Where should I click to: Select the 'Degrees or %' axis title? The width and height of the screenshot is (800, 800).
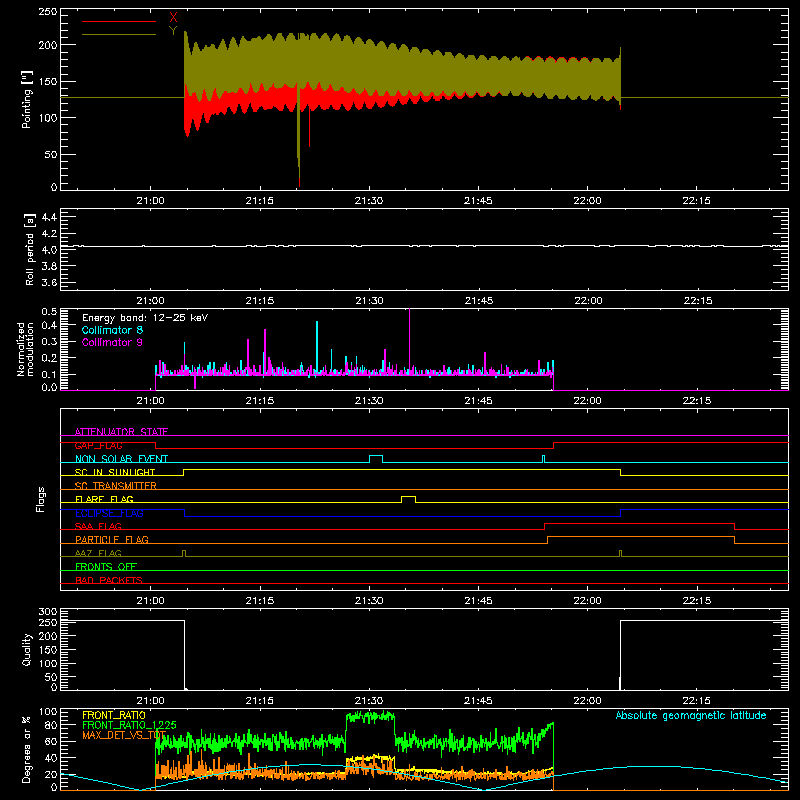tap(26, 749)
